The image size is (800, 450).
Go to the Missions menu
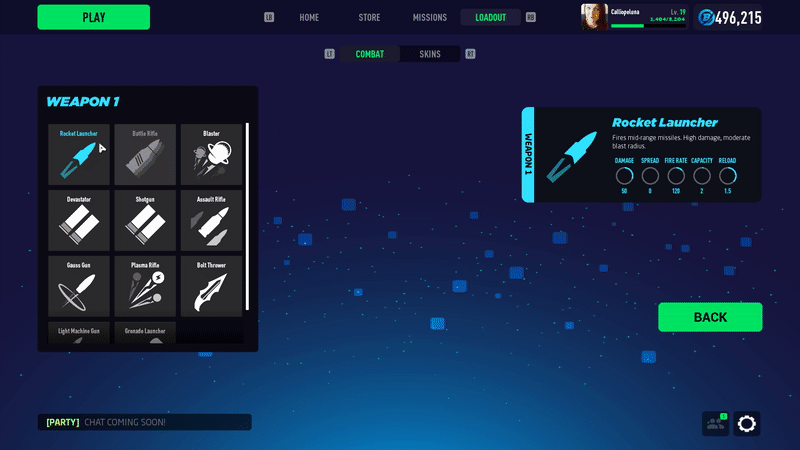pyautogui.click(x=431, y=17)
